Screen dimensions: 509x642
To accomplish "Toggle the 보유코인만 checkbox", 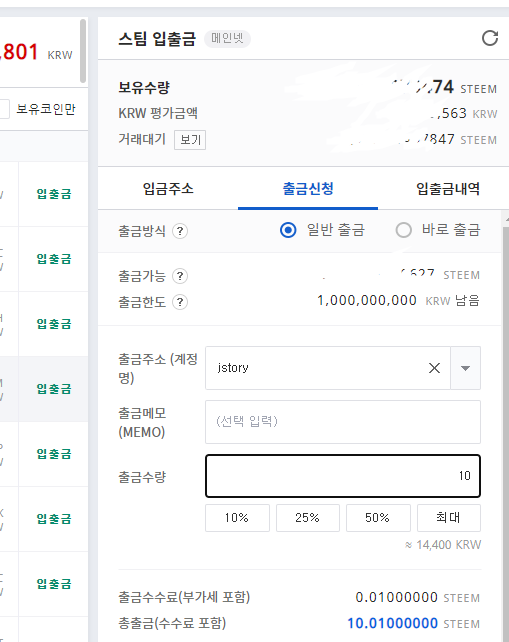I will pos(4,109).
